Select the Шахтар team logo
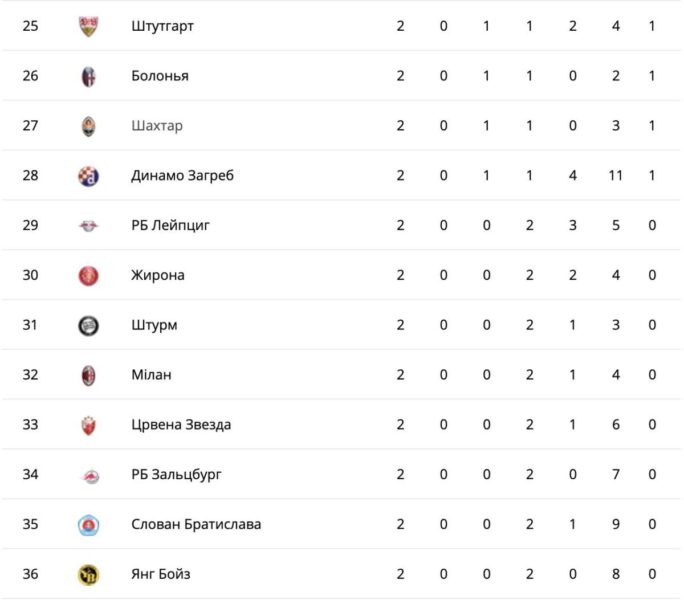Viewport: 684px width, 600px height. pos(89,127)
